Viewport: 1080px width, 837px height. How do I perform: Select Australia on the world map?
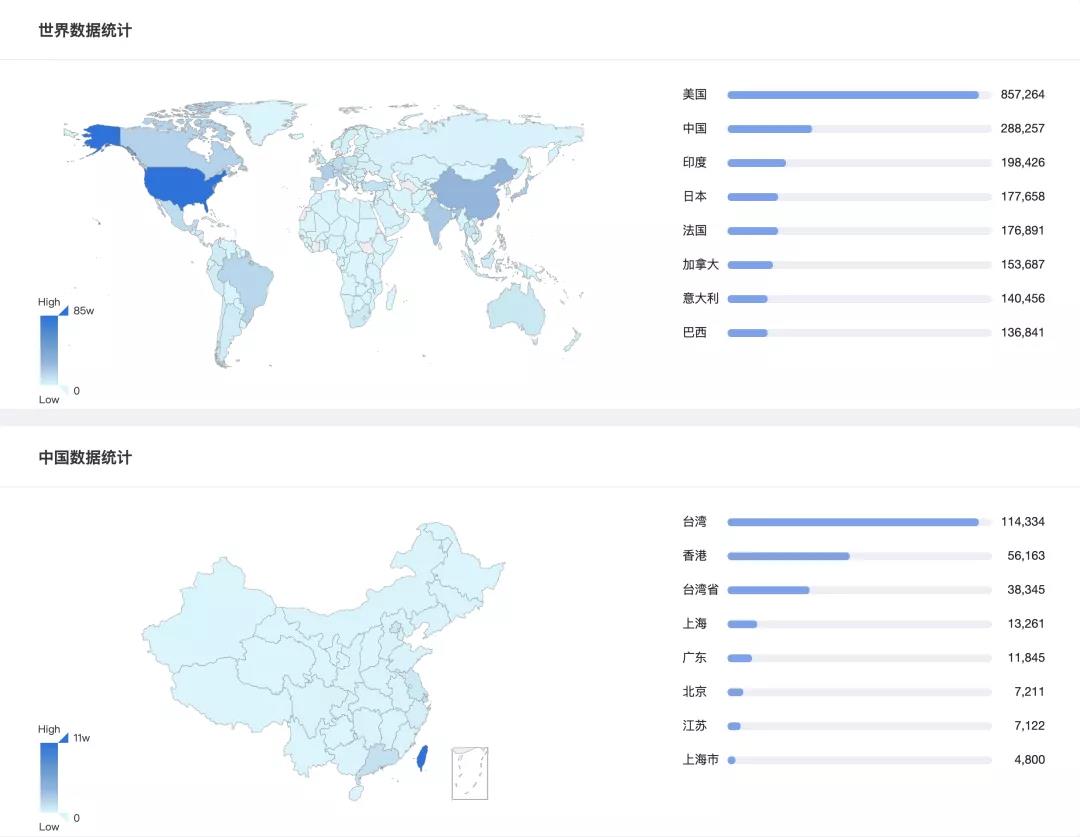(517, 311)
